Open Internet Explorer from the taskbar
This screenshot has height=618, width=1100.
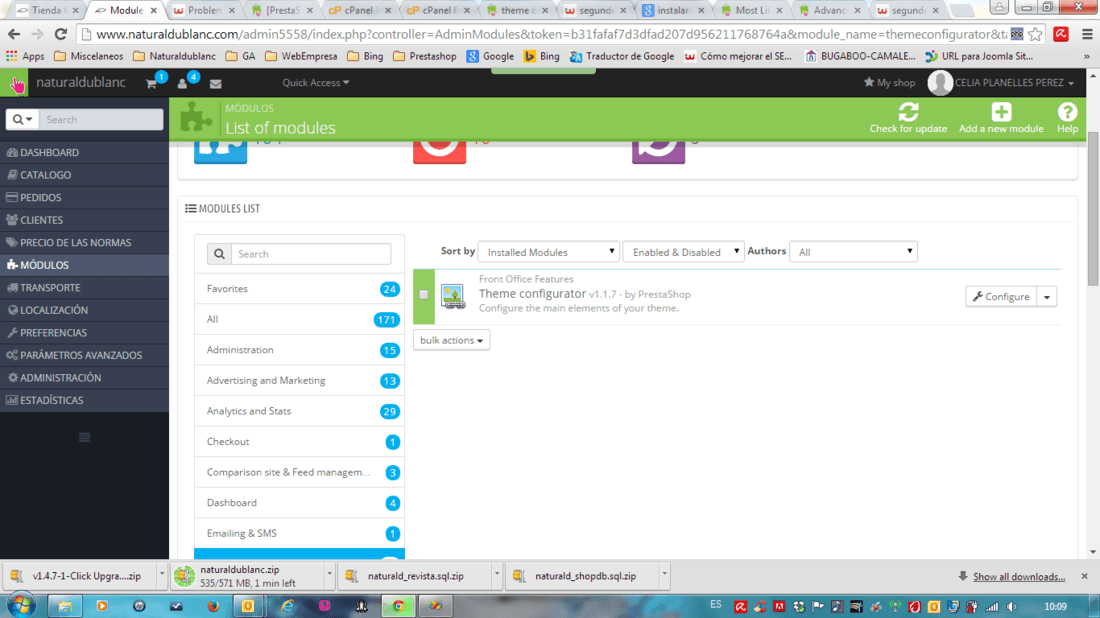287,606
